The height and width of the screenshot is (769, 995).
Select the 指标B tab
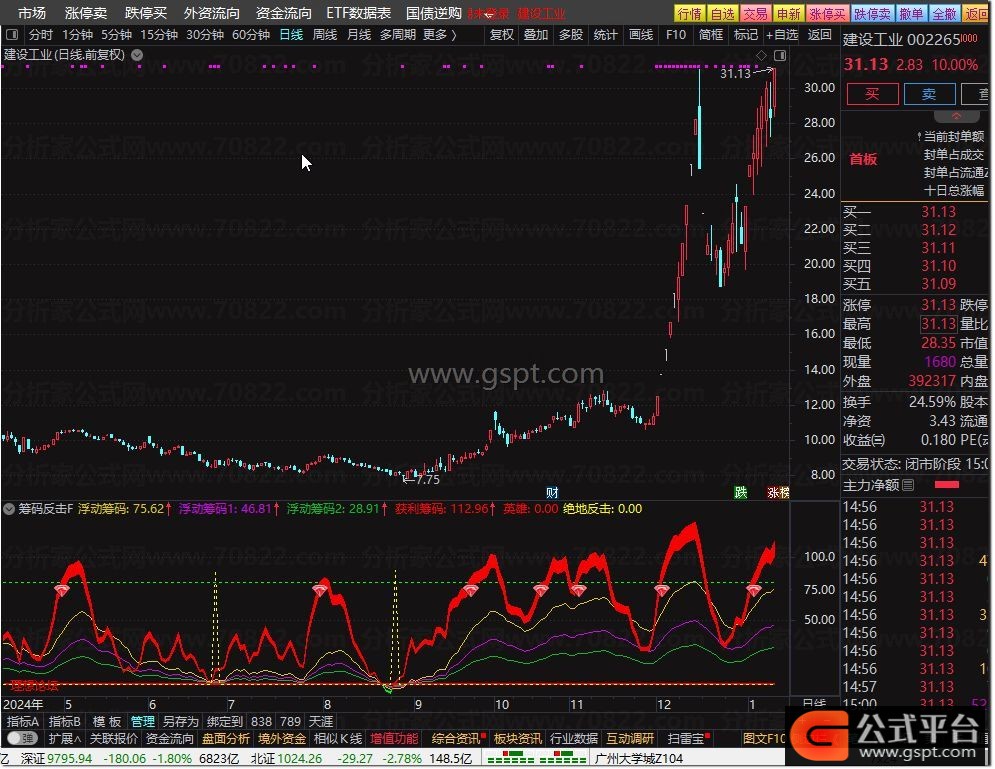(x=65, y=722)
